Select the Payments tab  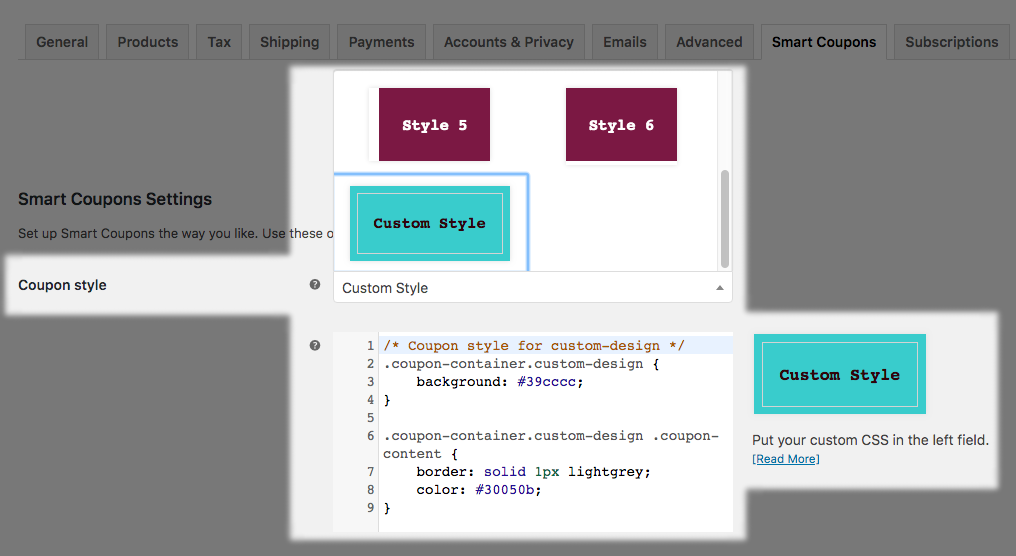click(381, 42)
